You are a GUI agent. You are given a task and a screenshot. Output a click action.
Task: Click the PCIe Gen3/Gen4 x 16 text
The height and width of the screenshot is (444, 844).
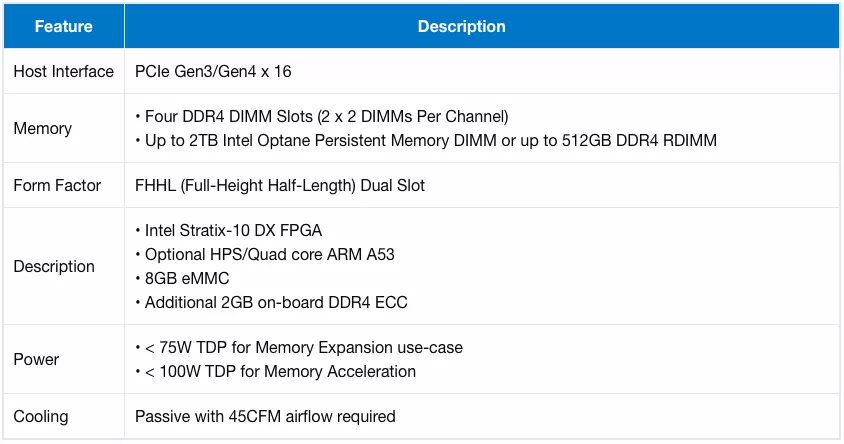click(x=213, y=72)
